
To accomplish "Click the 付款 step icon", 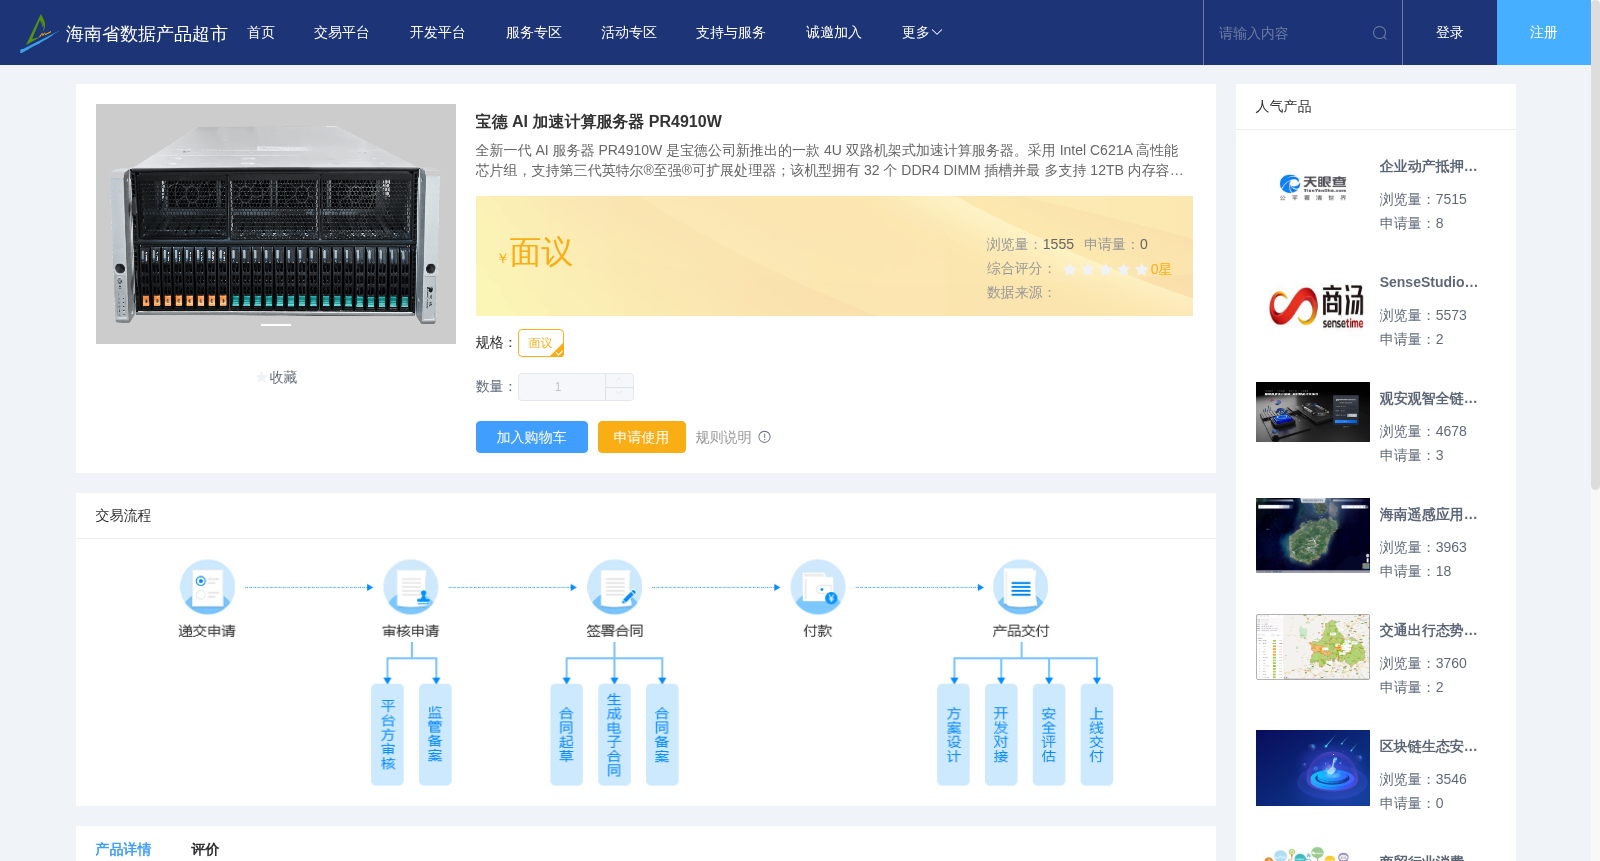I will [x=818, y=587].
